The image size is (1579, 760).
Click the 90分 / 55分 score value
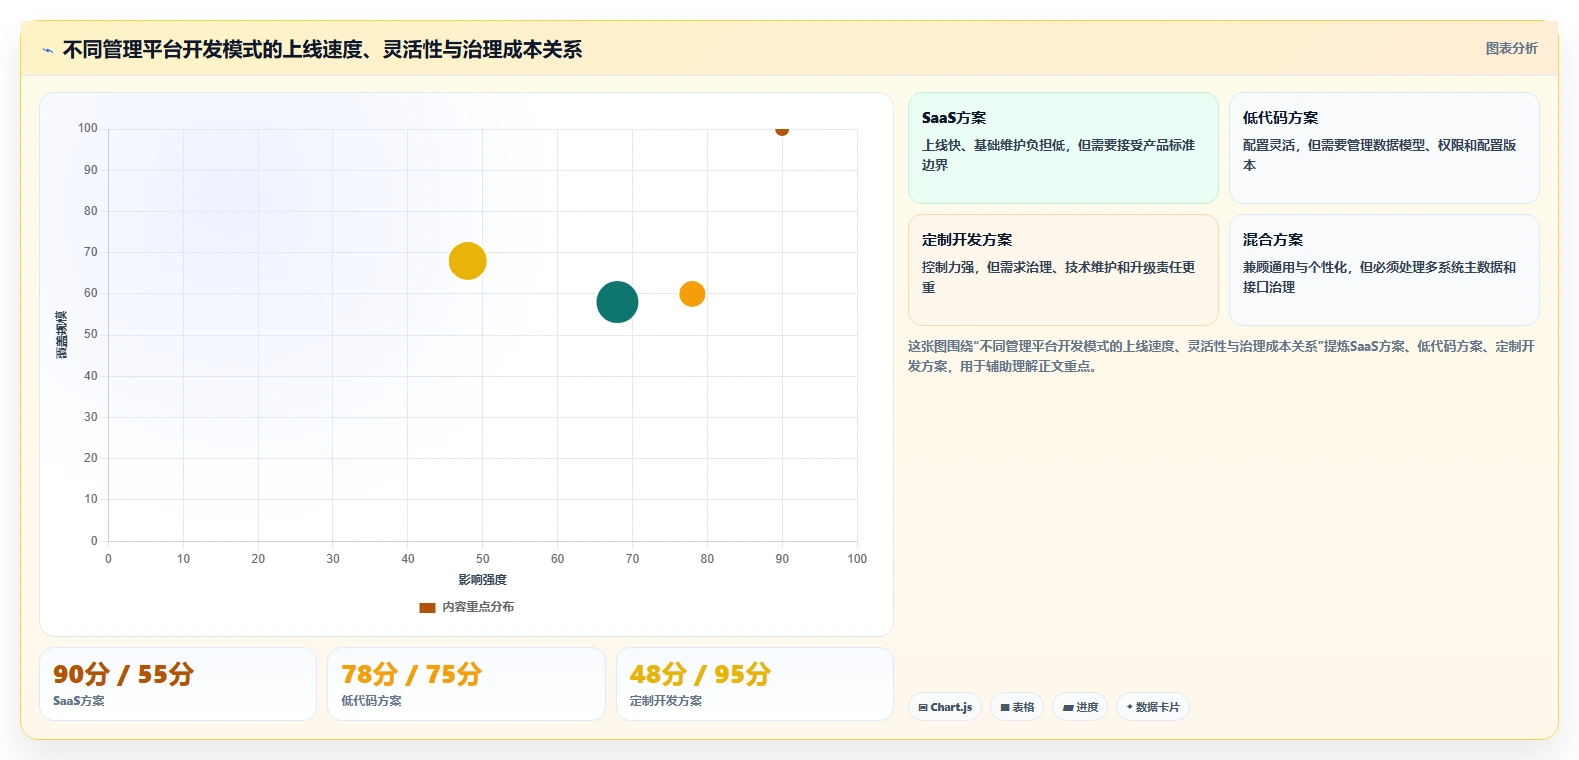tap(123, 674)
